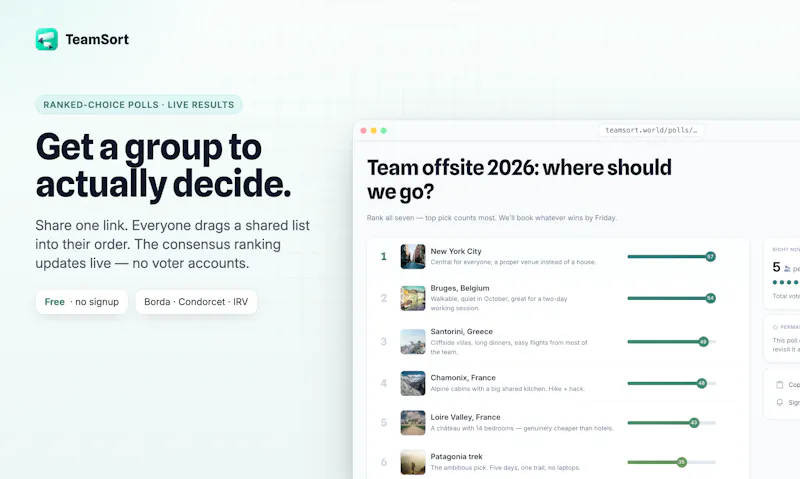800x479 pixels.
Task: Click the 'Rank all seven' instructions line
Action: coord(492,218)
